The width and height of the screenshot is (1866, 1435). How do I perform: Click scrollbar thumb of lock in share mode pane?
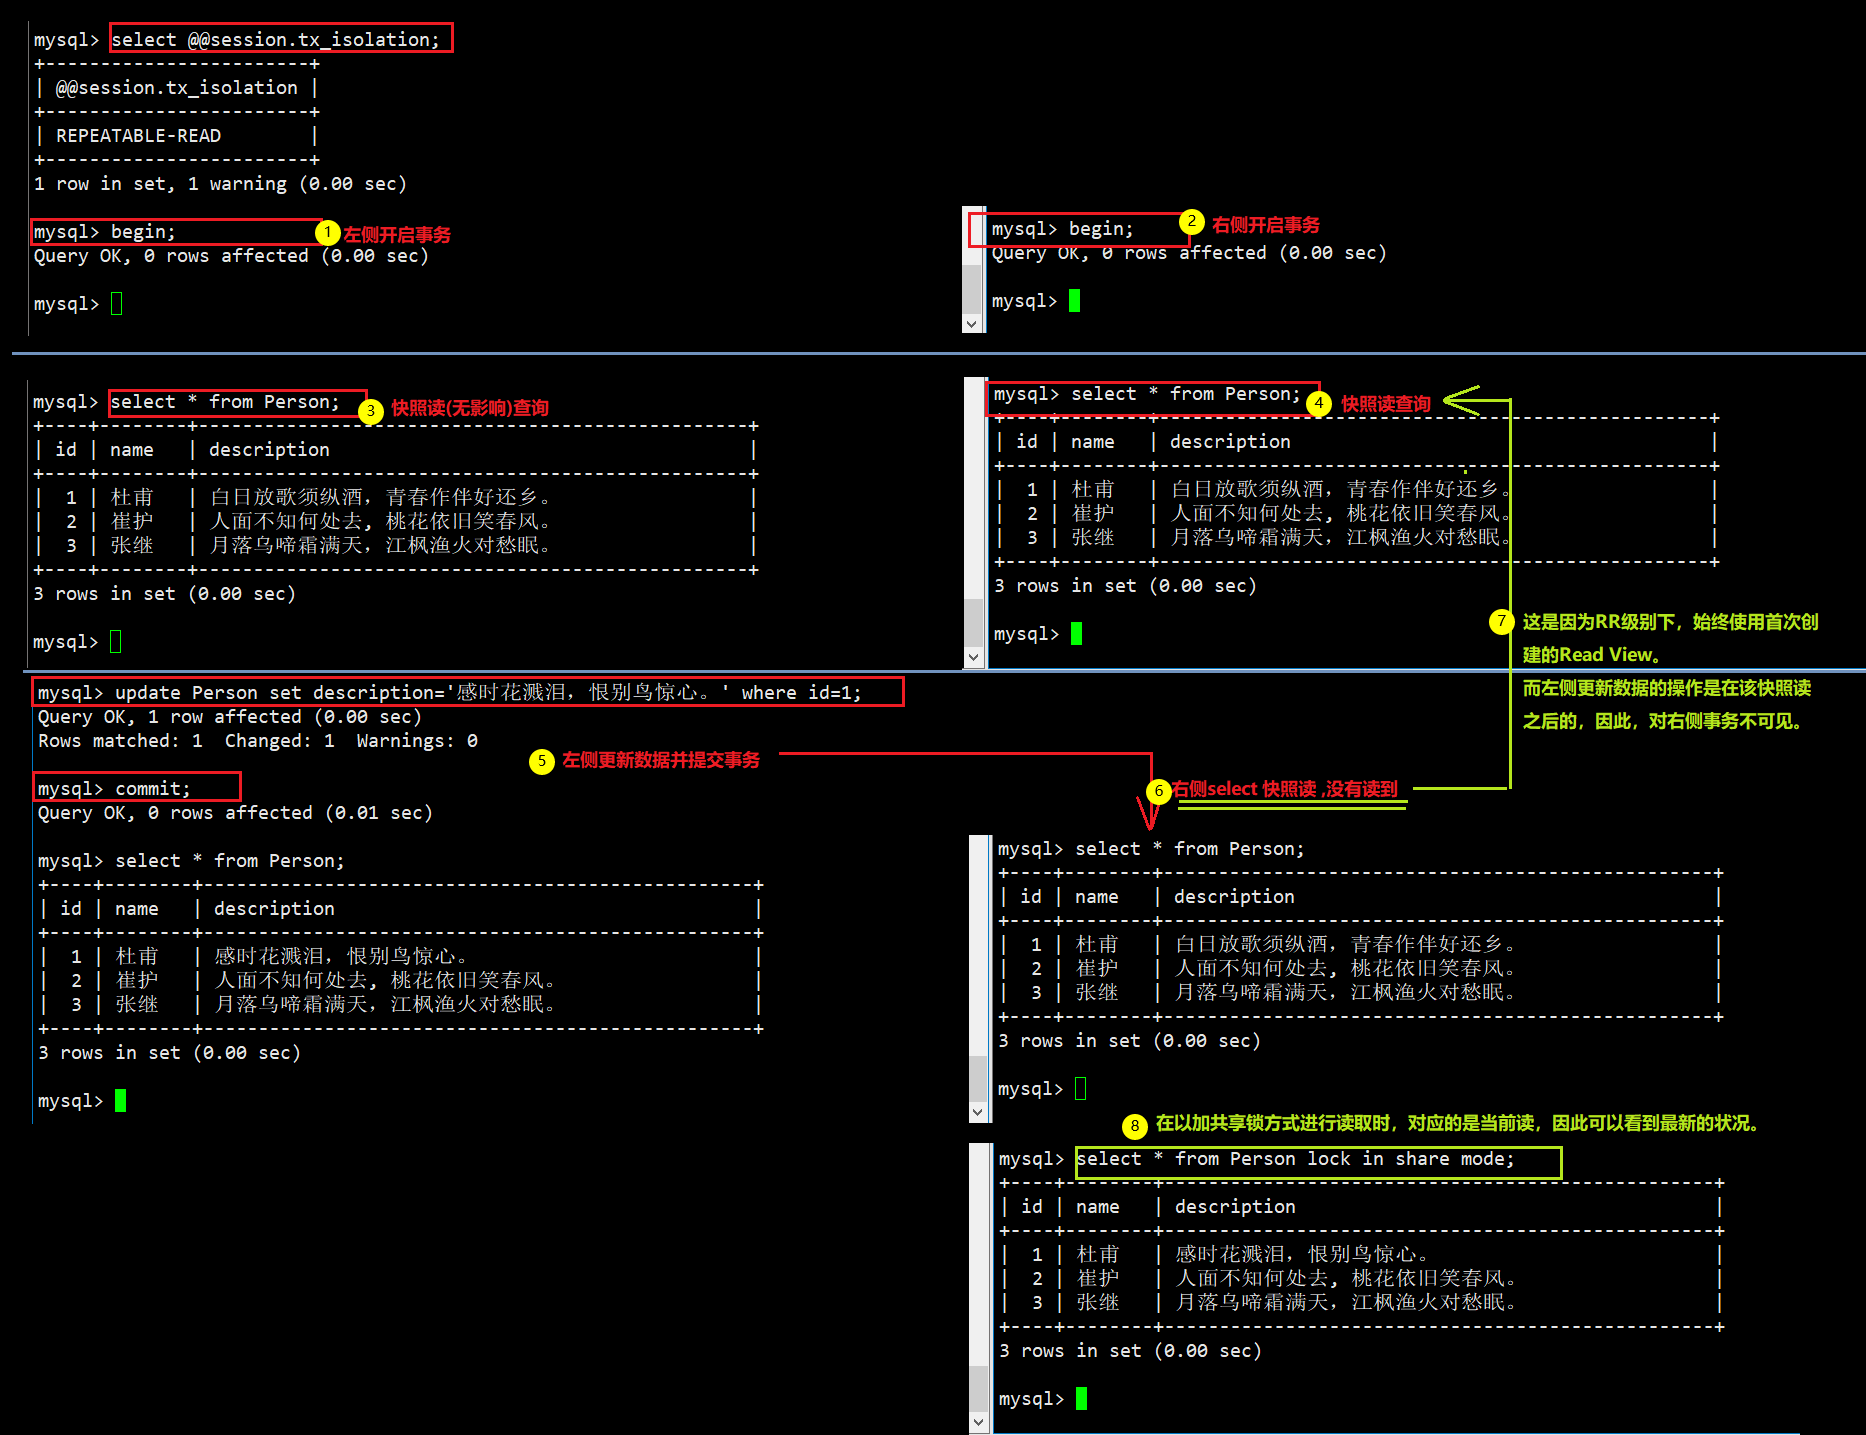pos(978,1388)
